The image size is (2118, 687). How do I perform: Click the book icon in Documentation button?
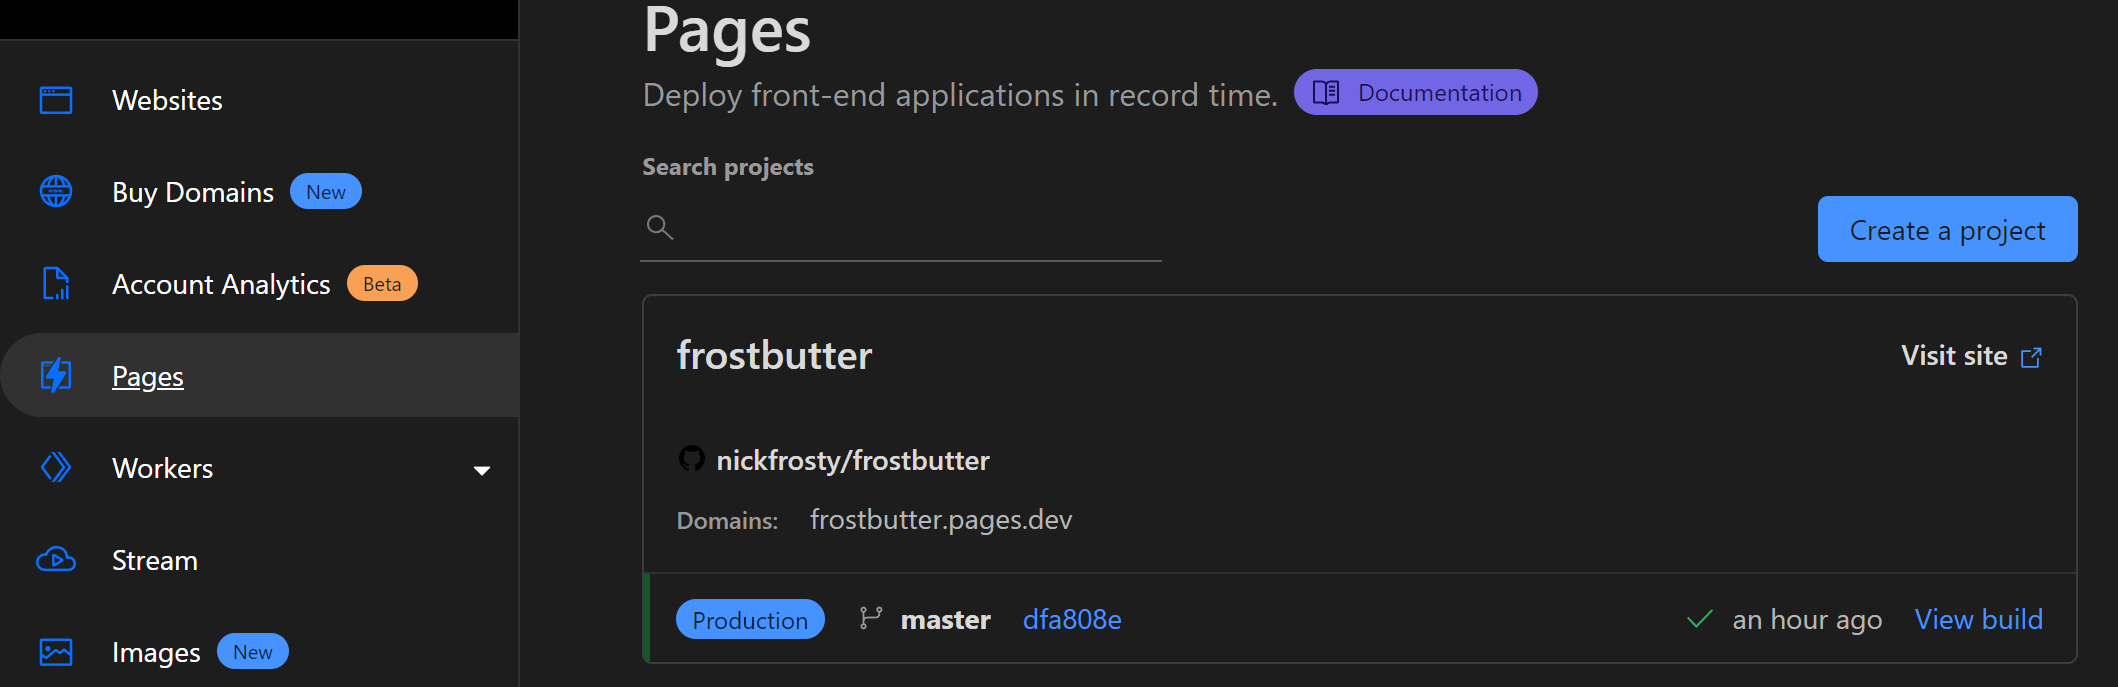click(x=1326, y=93)
